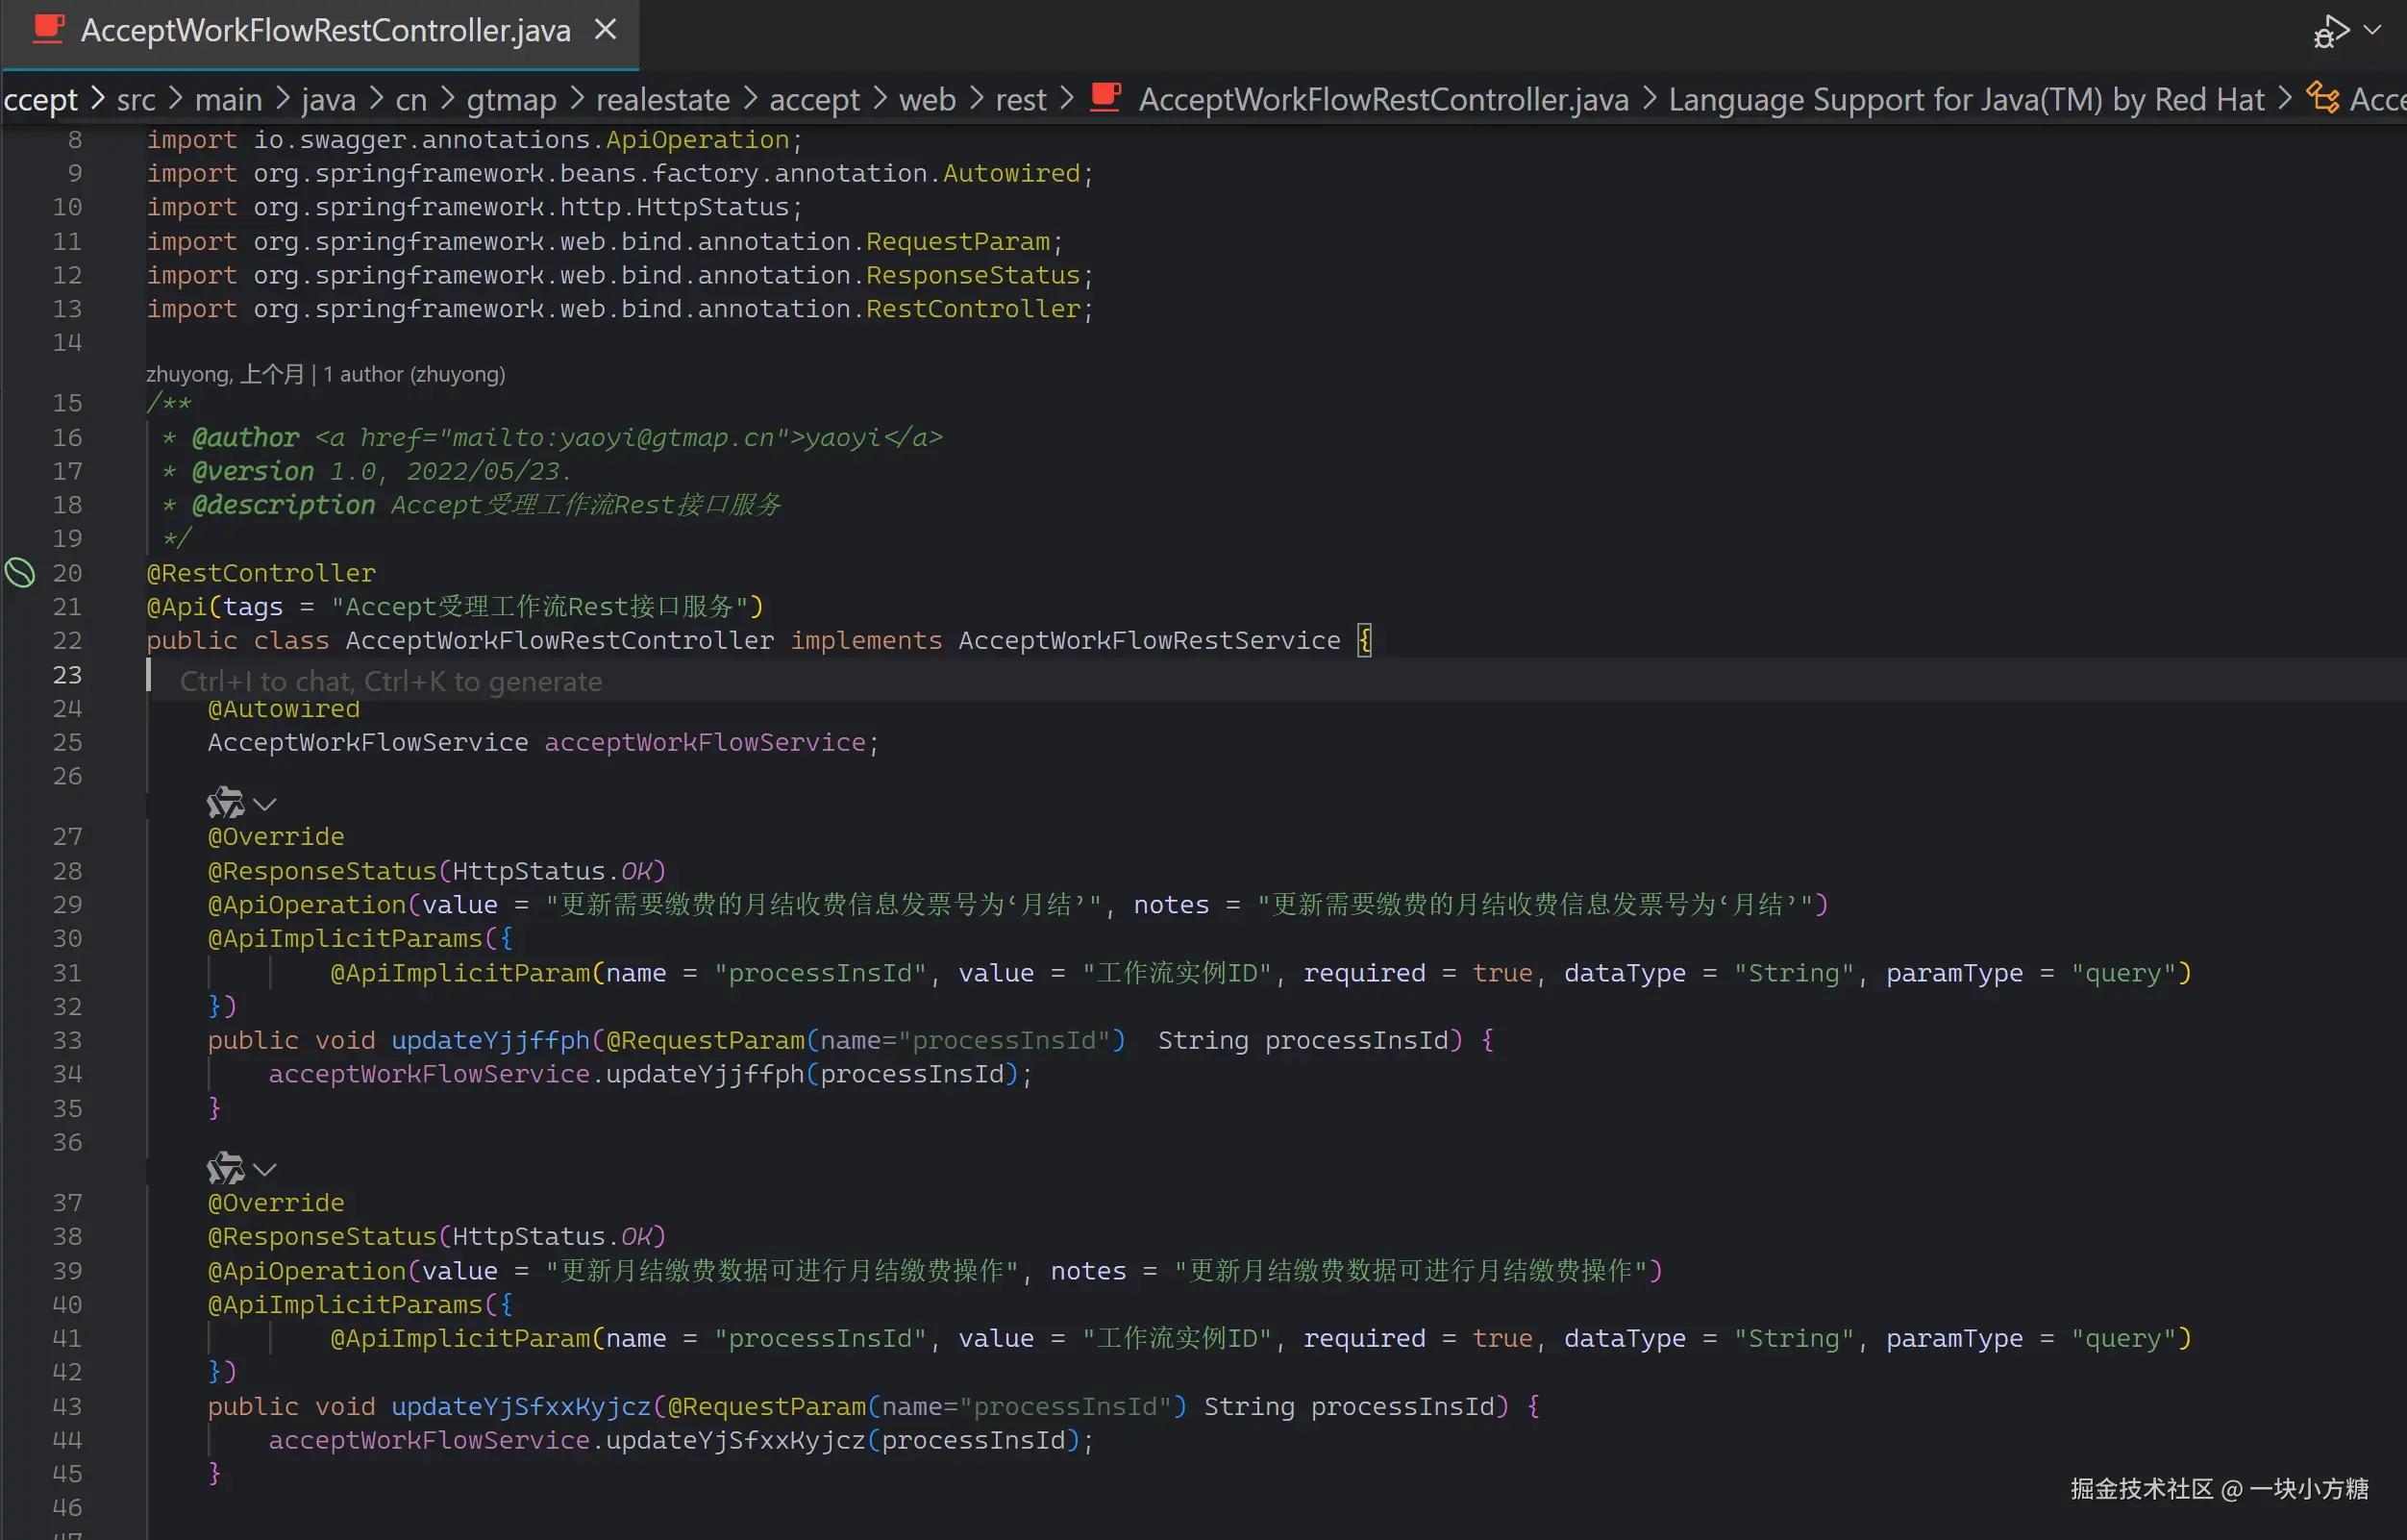Image resolution: width=2407 pixels, height=1540 pixels.
Task: Click the 'rest' breadcrumb folder
Action: point(1020,99)
